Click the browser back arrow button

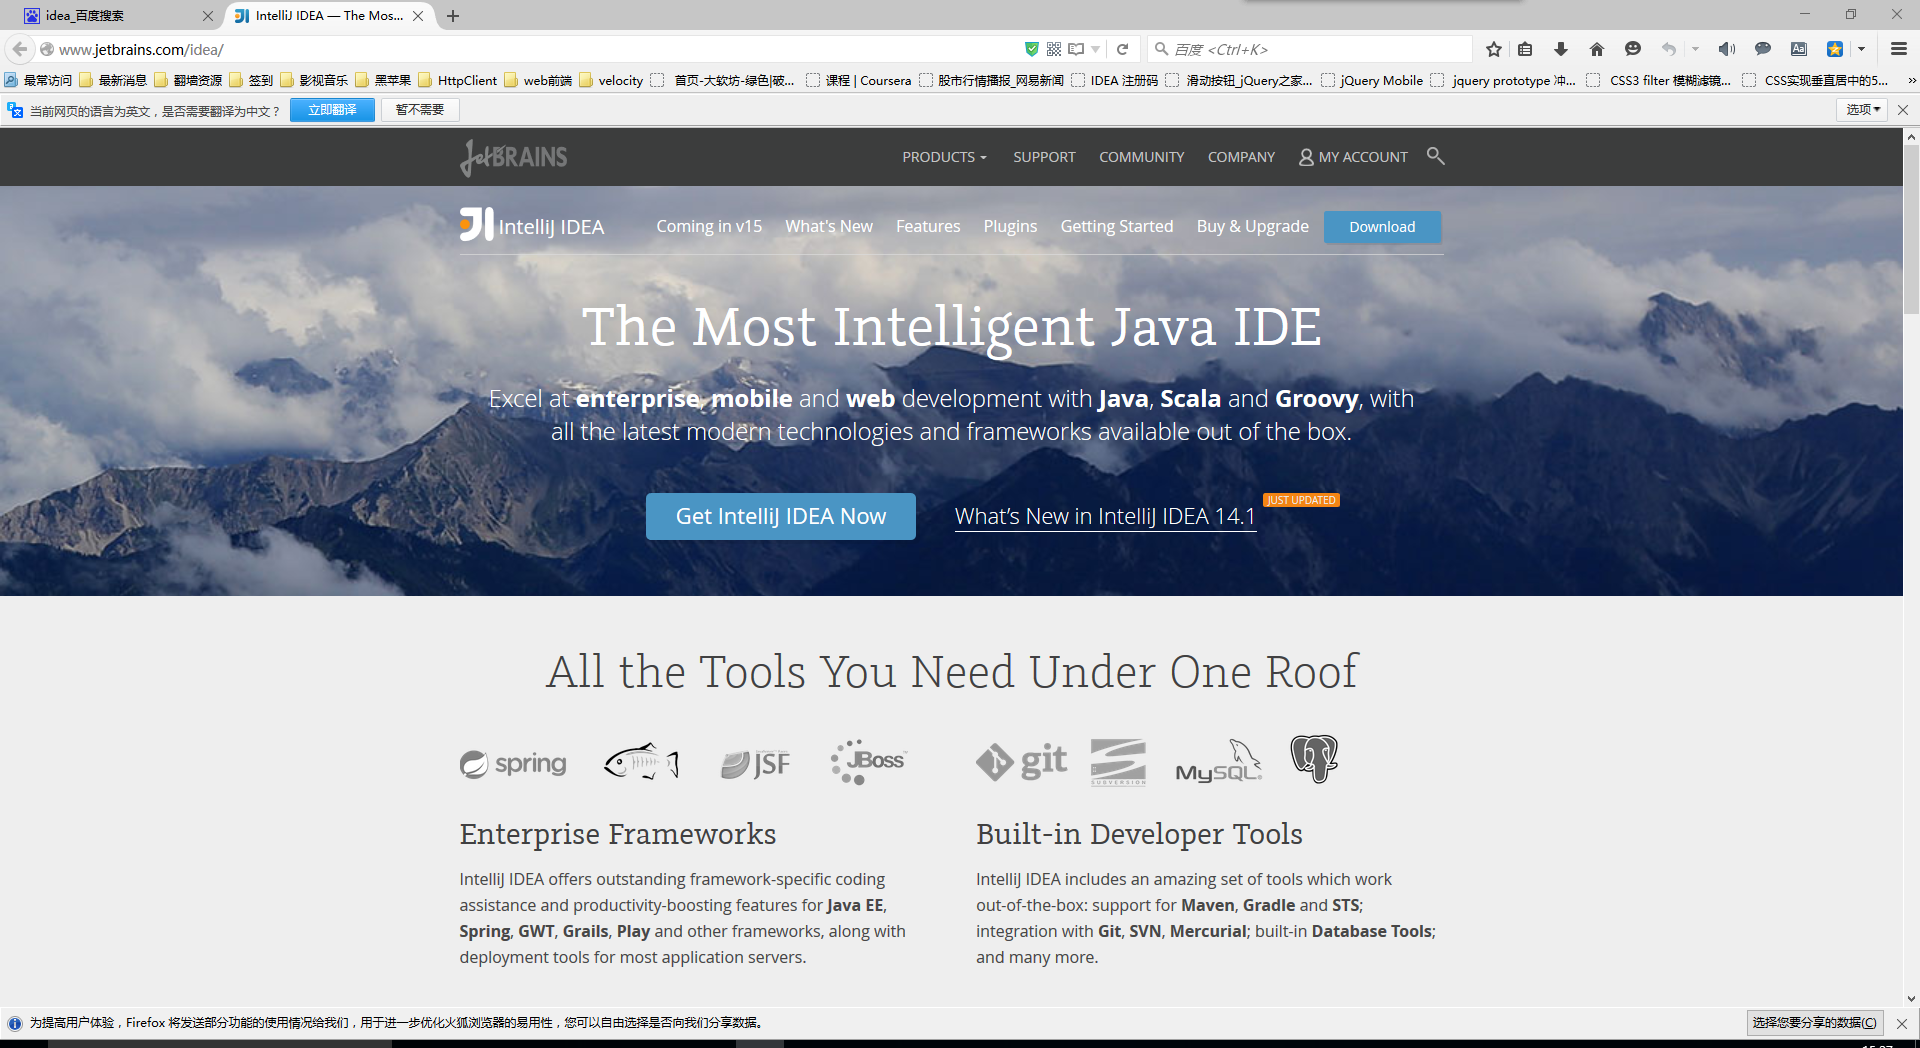[20, 49]
